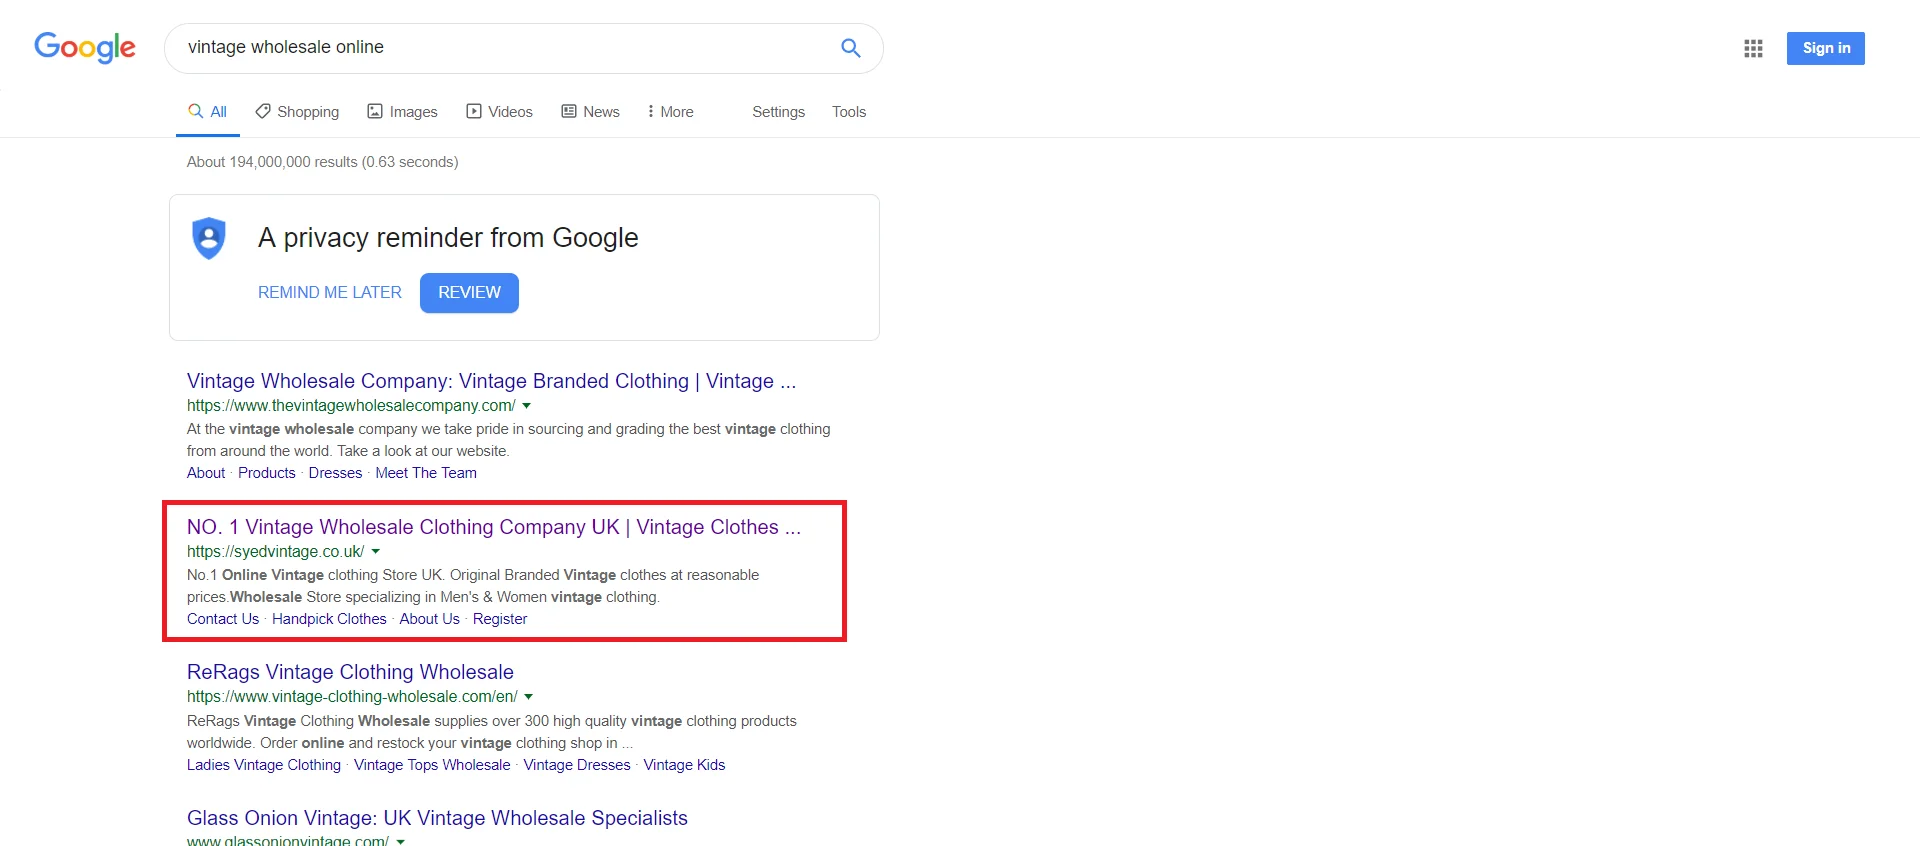Click the privacy shield icon
This screenshot has width=1920, height=846.
209,238
